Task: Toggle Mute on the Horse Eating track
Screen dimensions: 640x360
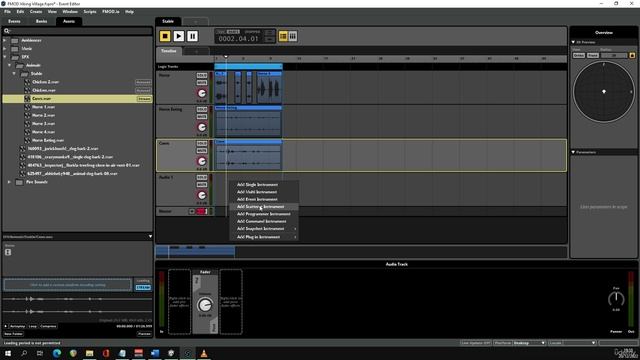Action: (202, 117)
